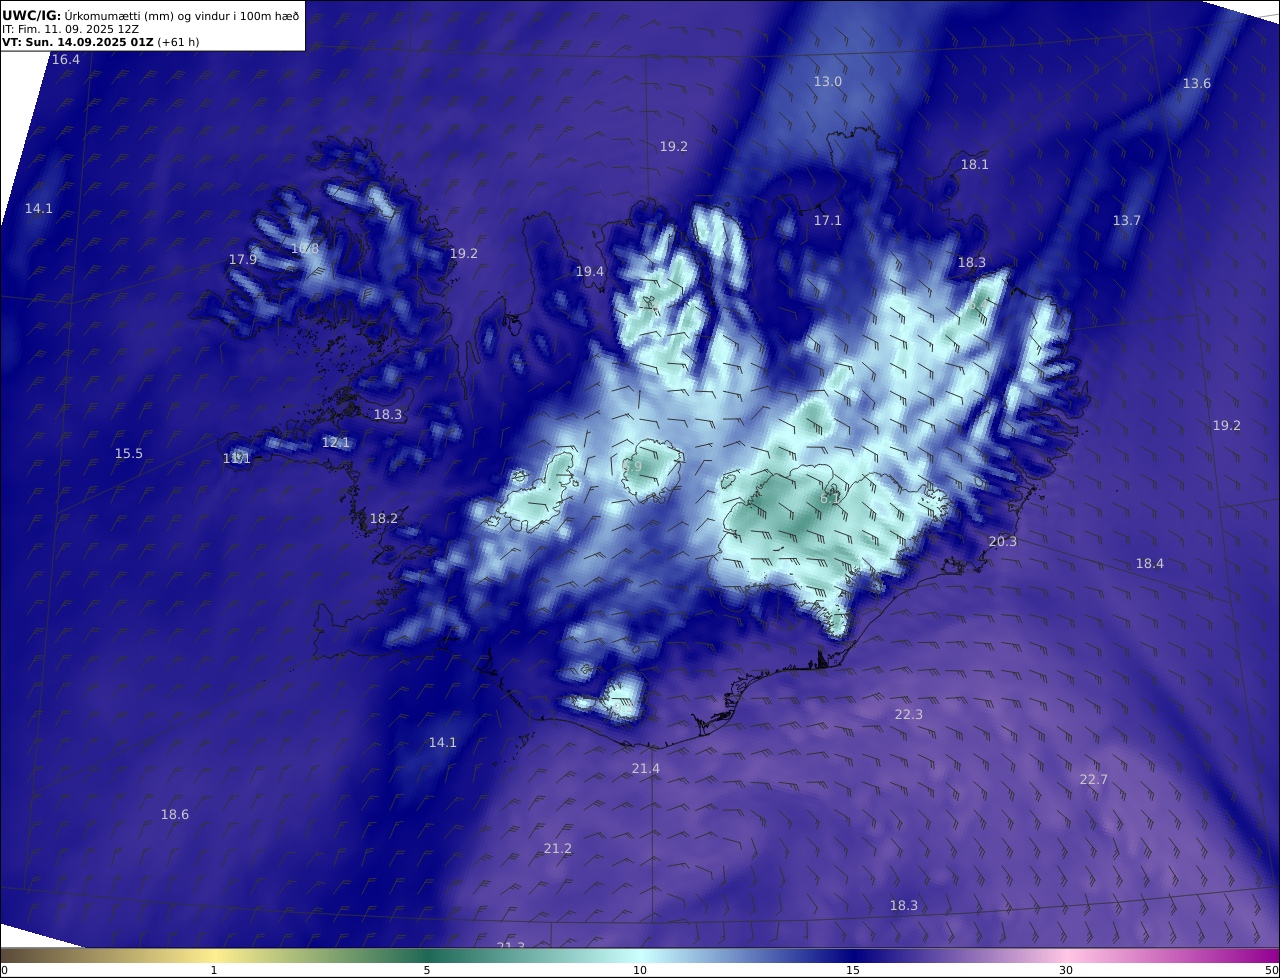Click the 30 tick on the color scale
Screen dimensions: 1280x978
(1066, 971)
